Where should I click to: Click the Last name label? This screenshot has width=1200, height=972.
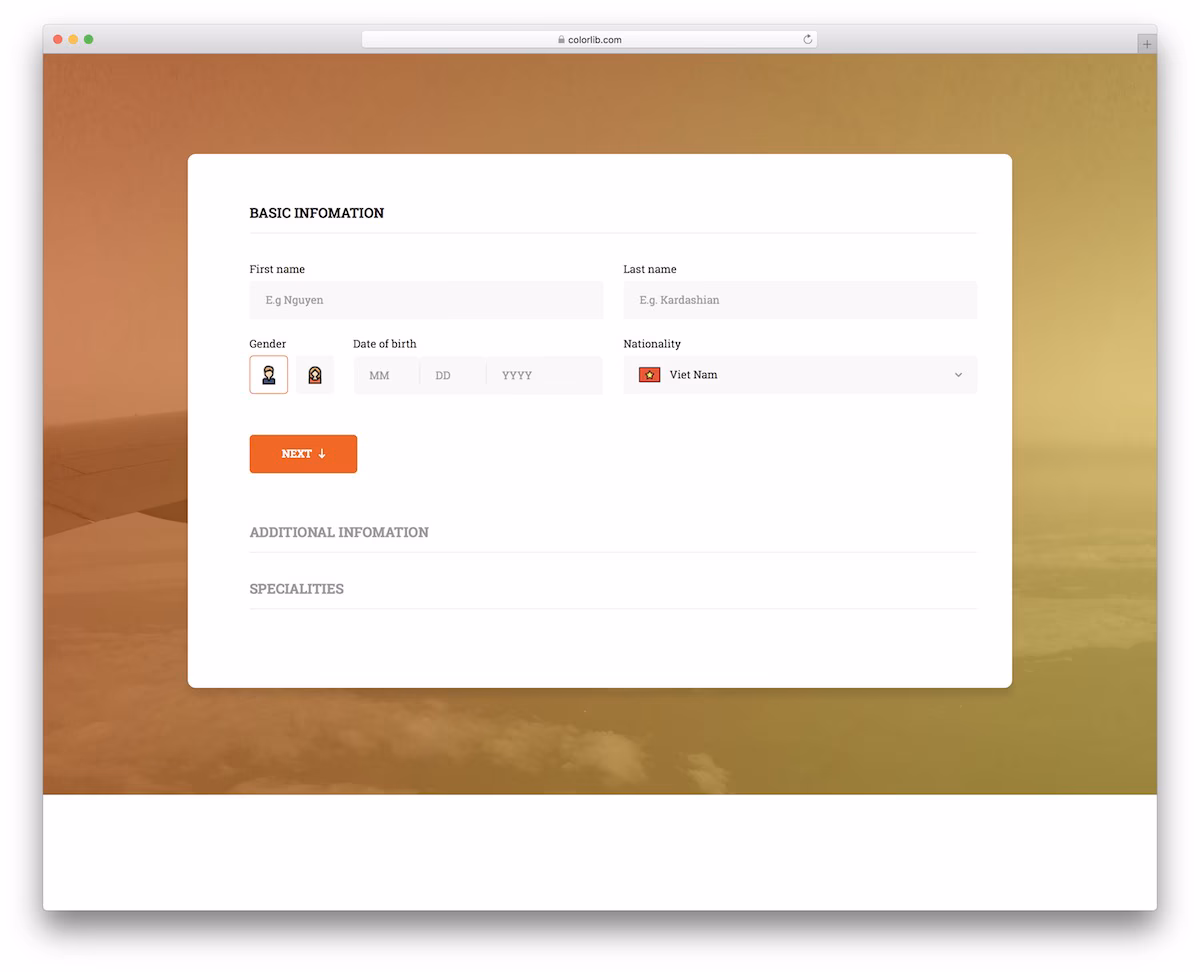click(x=650, y=269)
